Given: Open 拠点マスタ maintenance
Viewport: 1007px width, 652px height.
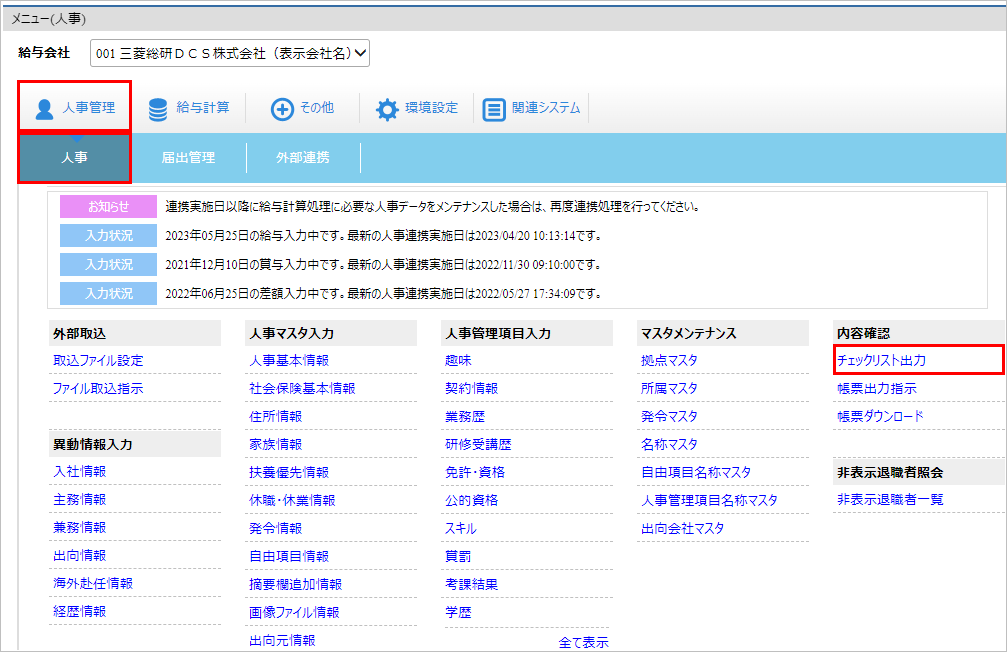Looking at the screenshot, I should 669,360.
